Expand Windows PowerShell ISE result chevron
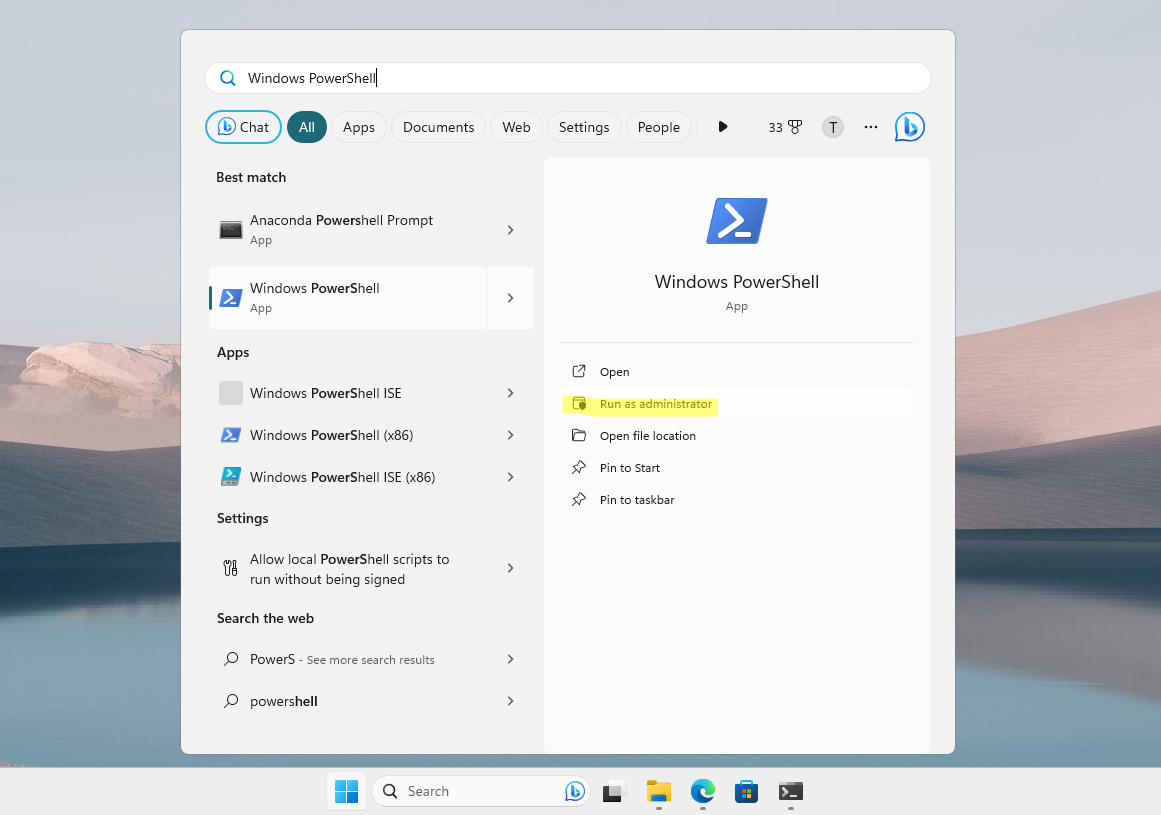This screenshot has height=815, width=1161. pyautogui.click(x=510, y=393)
